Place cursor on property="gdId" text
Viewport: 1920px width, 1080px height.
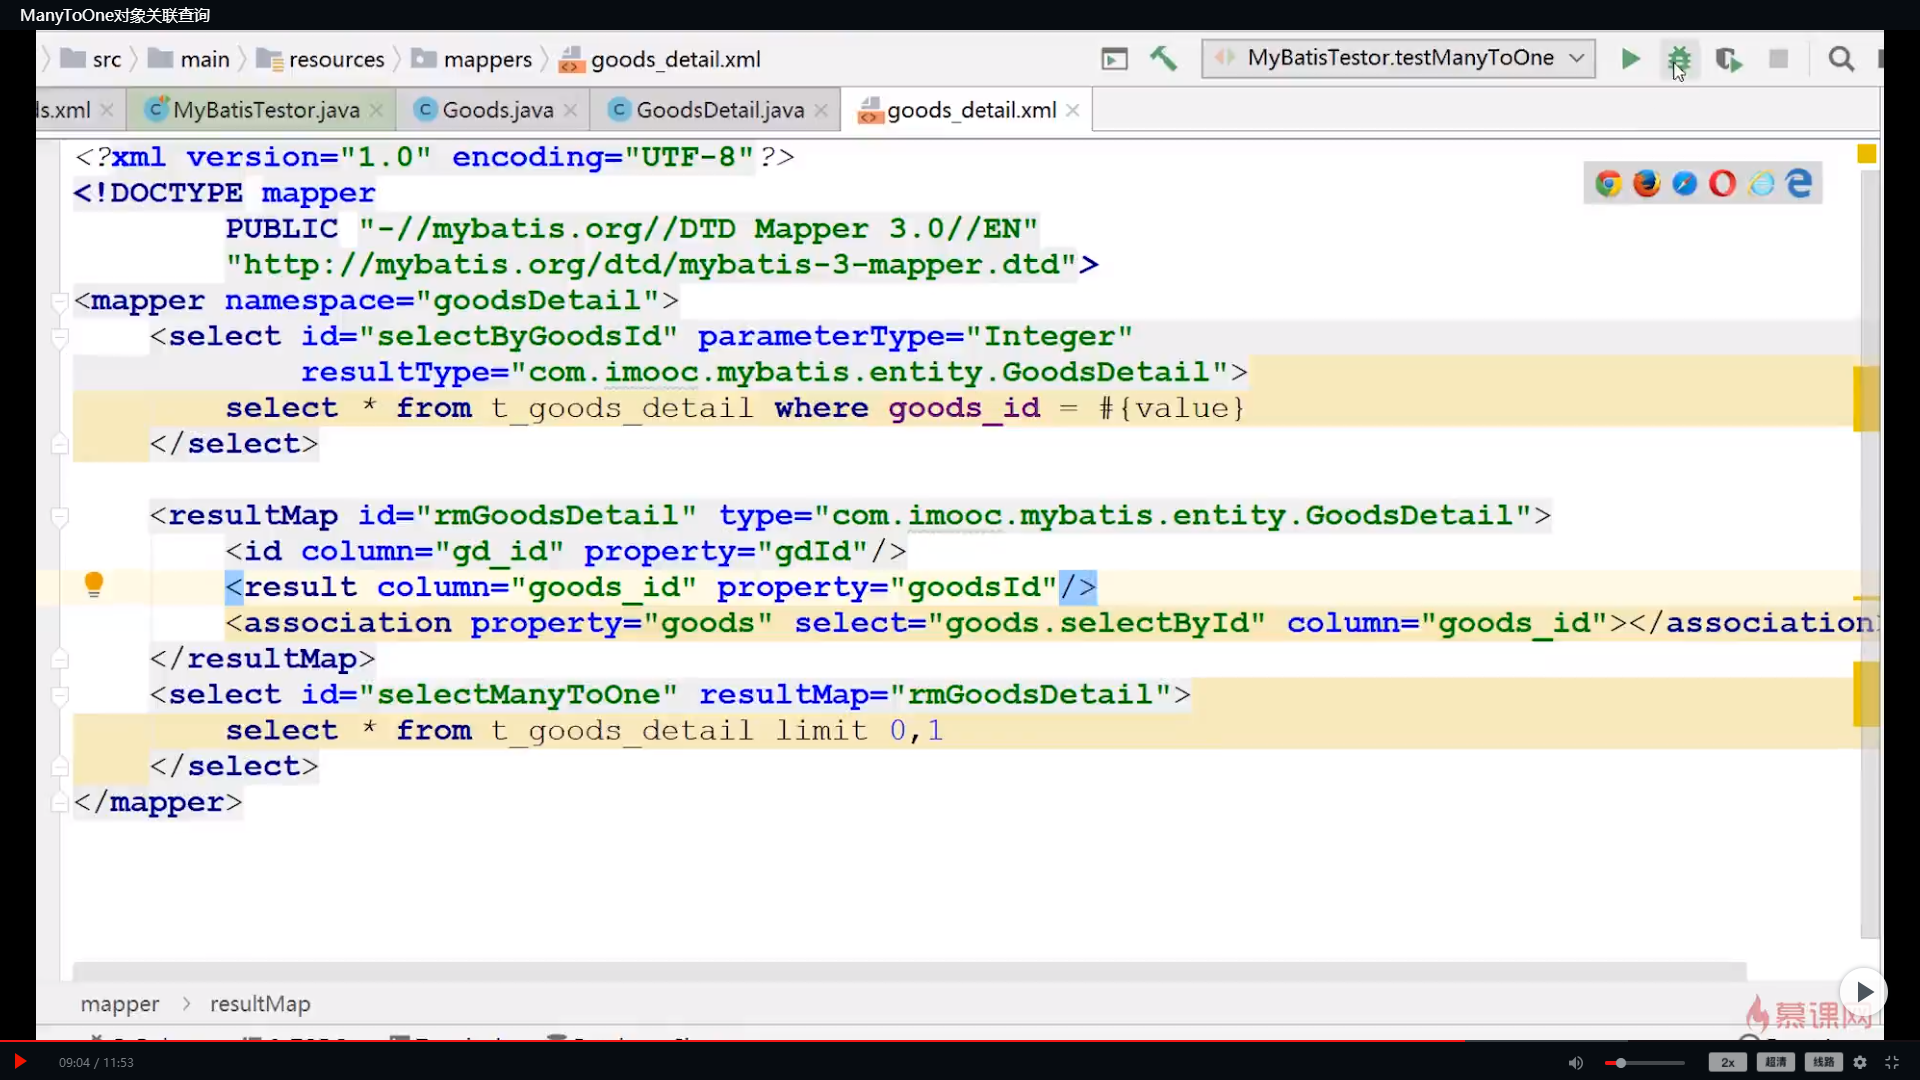click(x=726, y=551)
